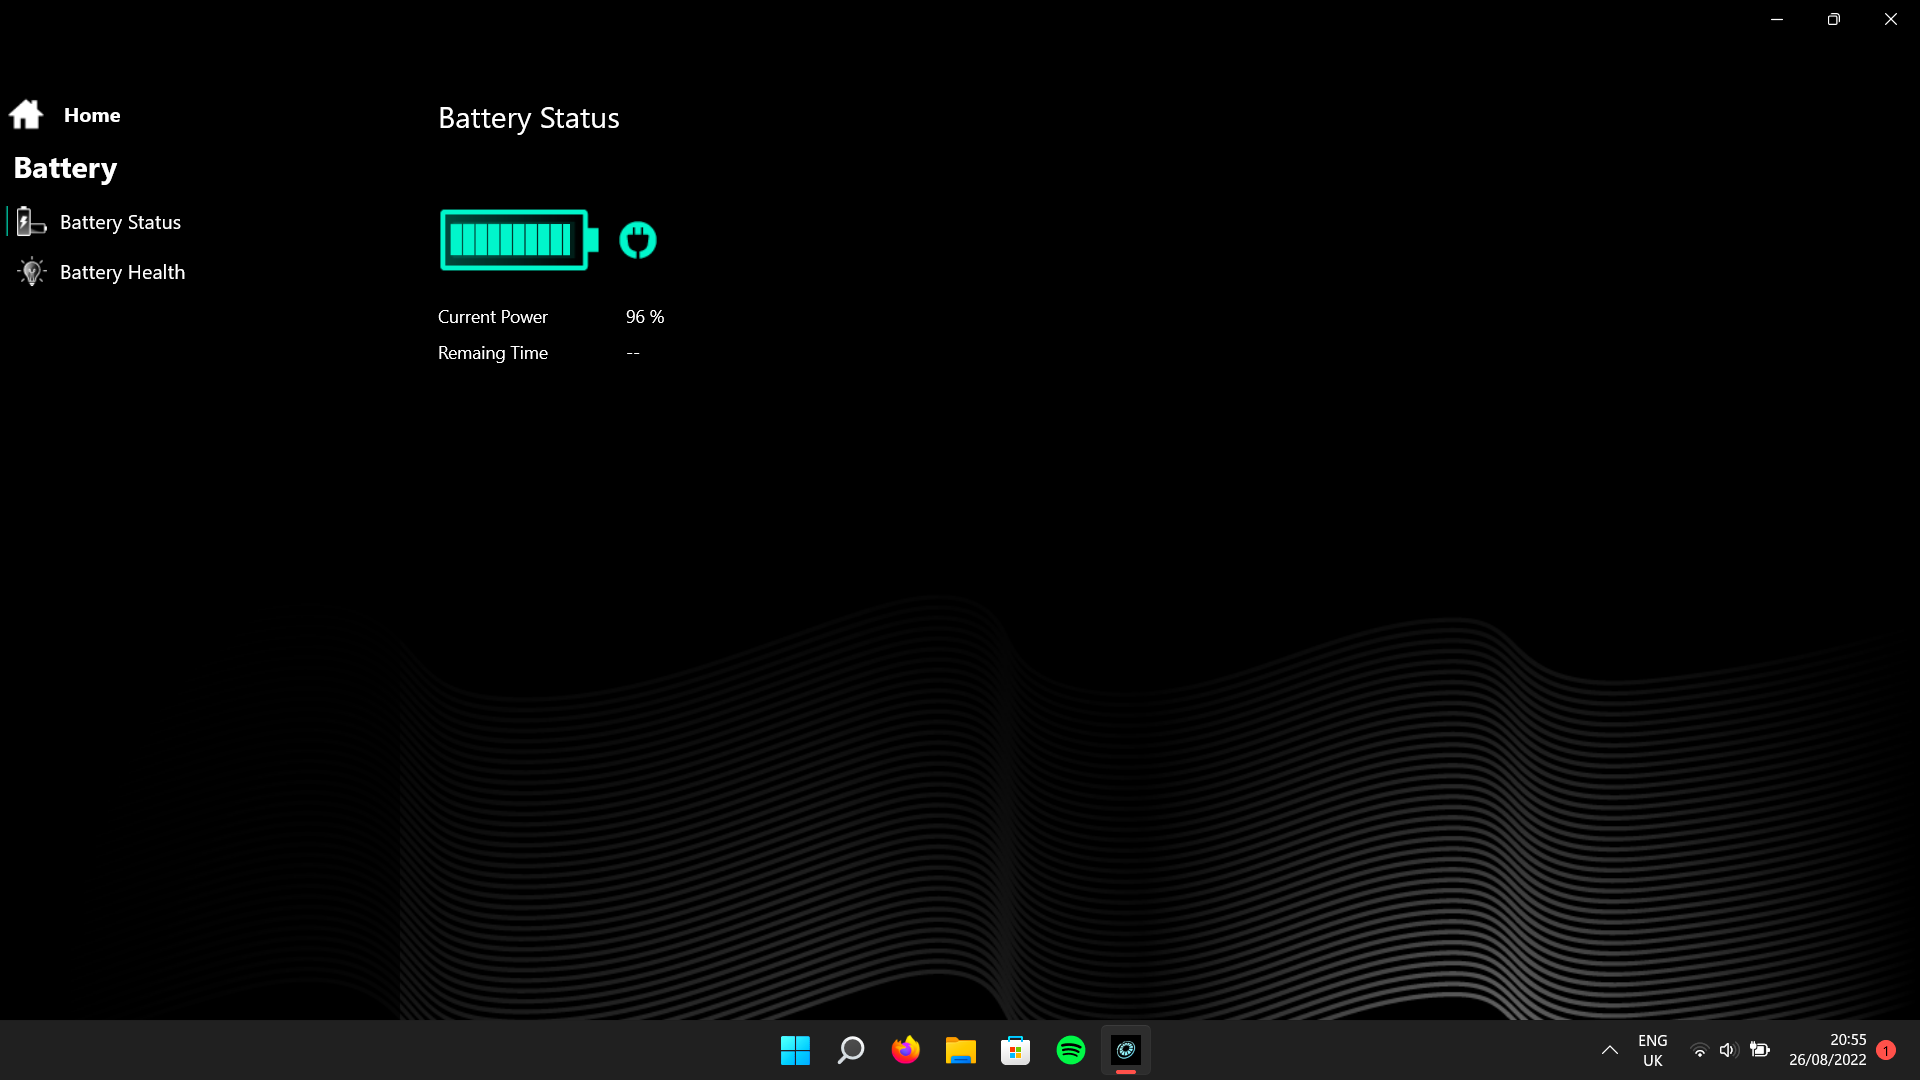Click the plugged-in charger icon
This screenshot has width=1920, height=1080.
(x=638, y=240)
